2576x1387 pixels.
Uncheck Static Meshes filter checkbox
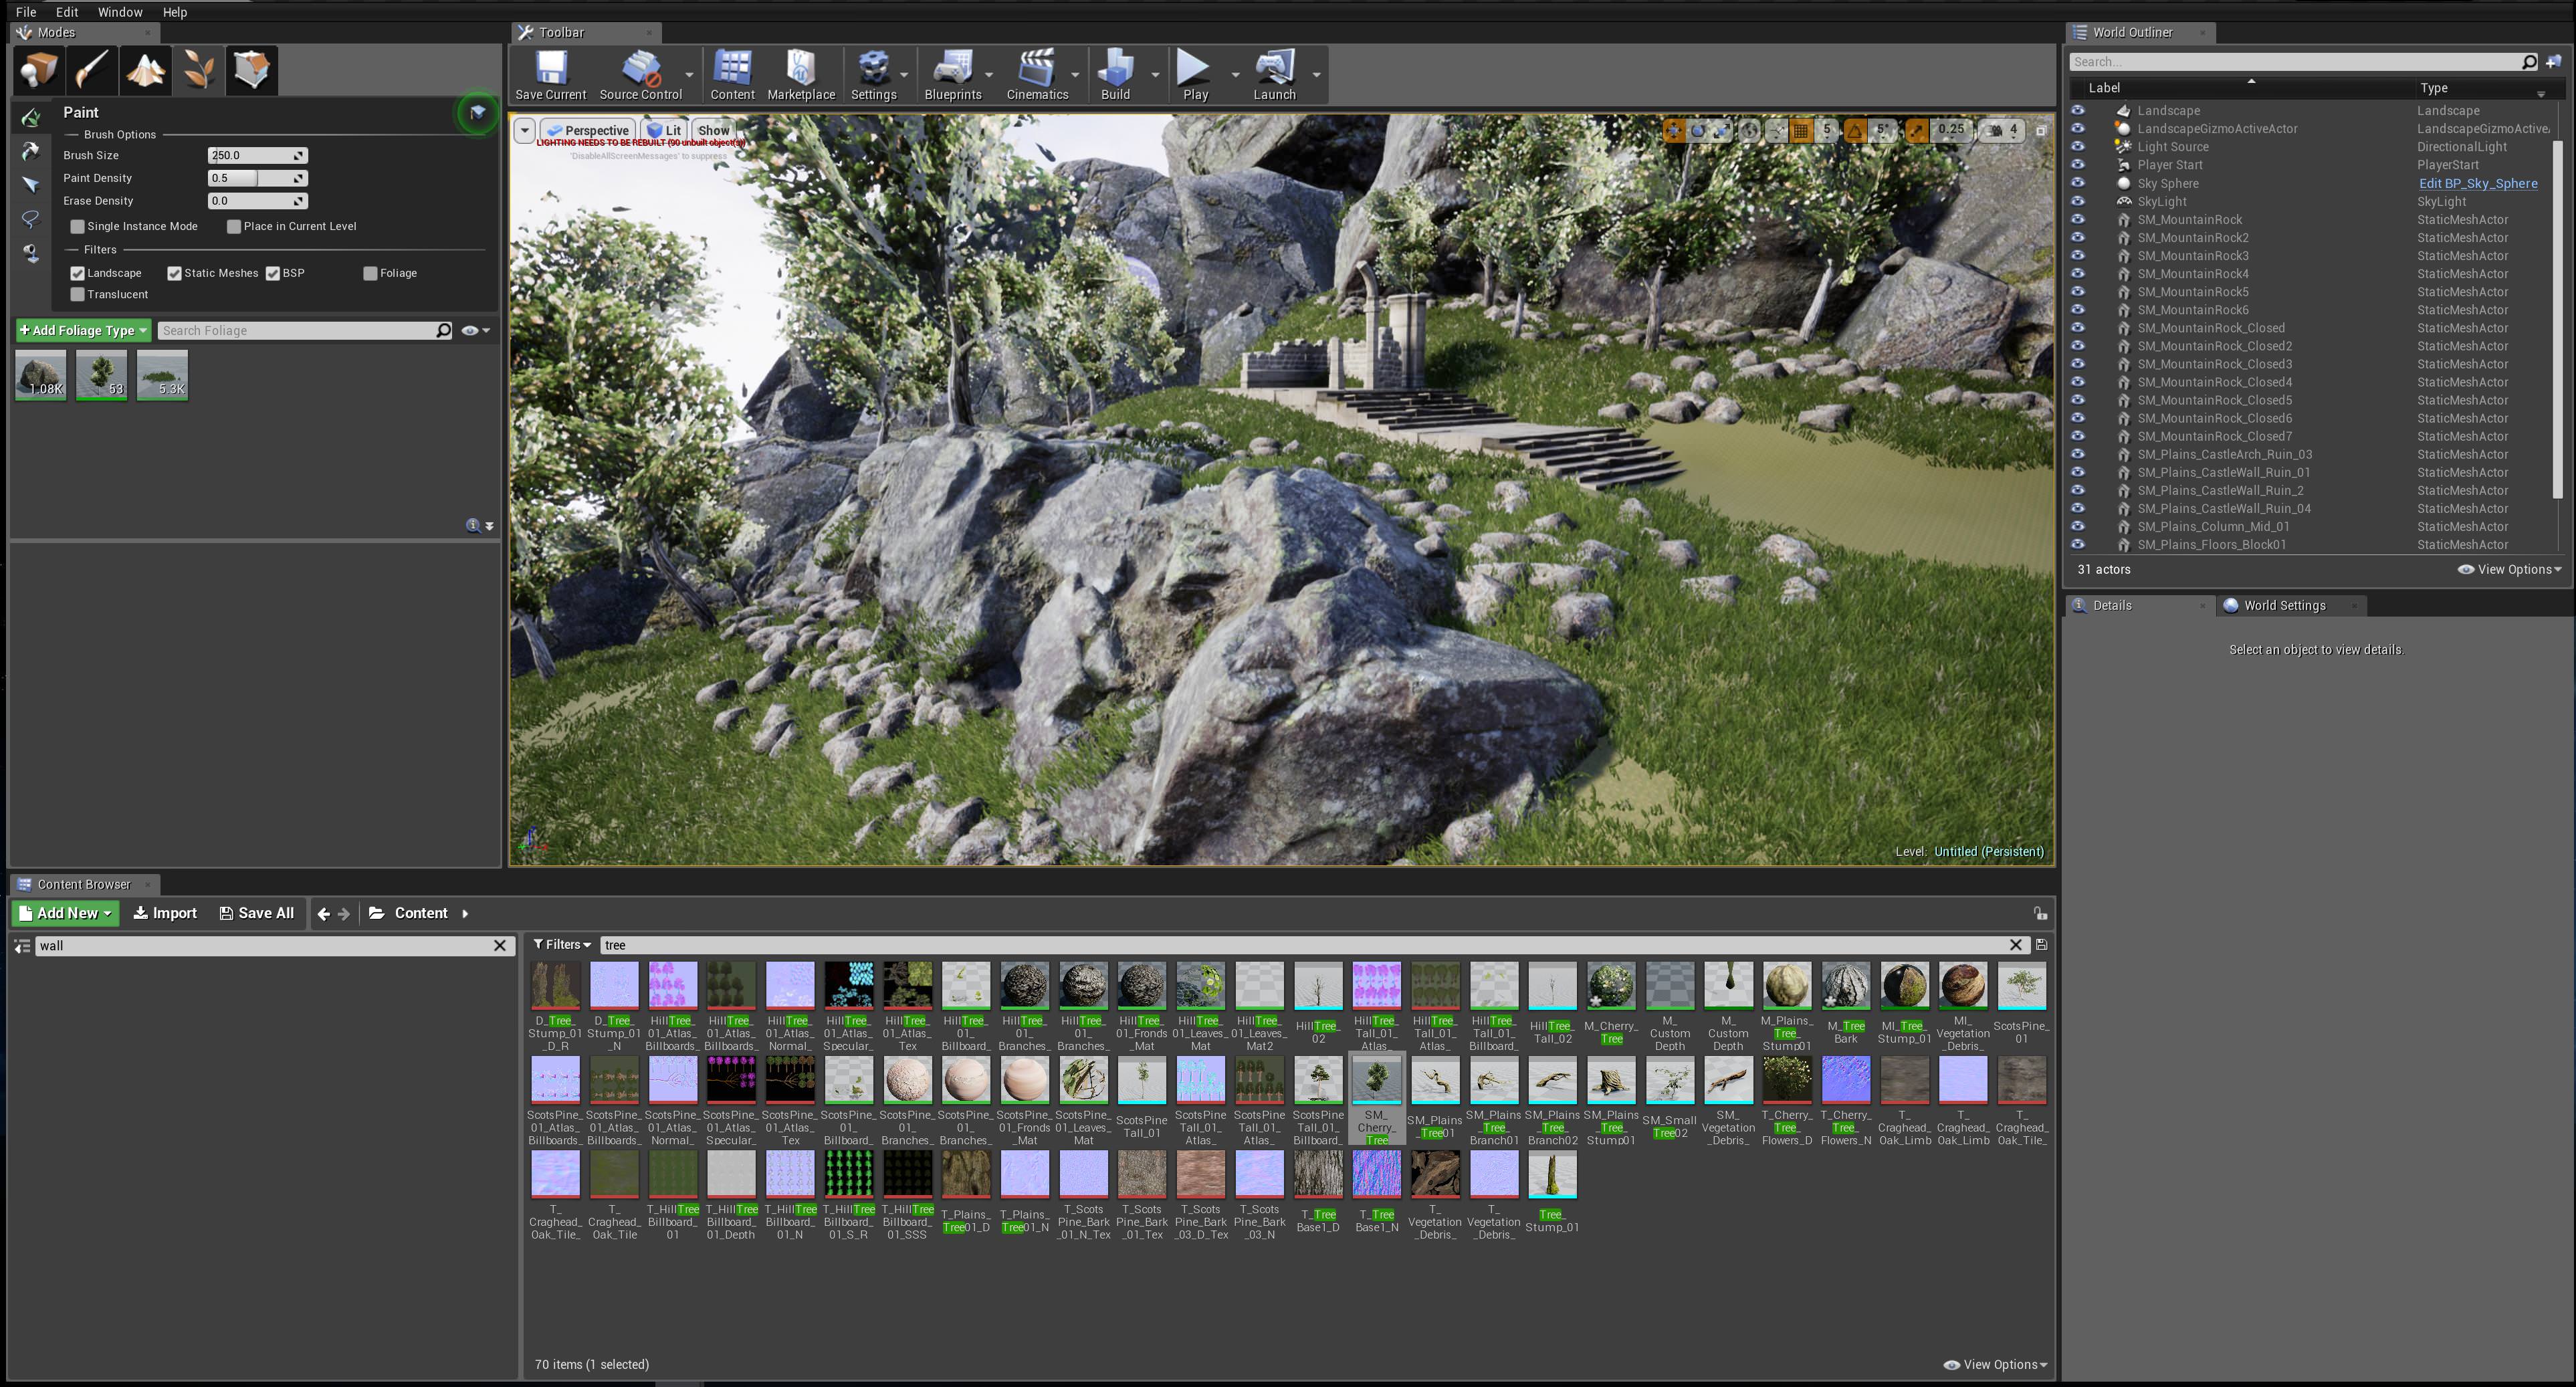point(174,274)
